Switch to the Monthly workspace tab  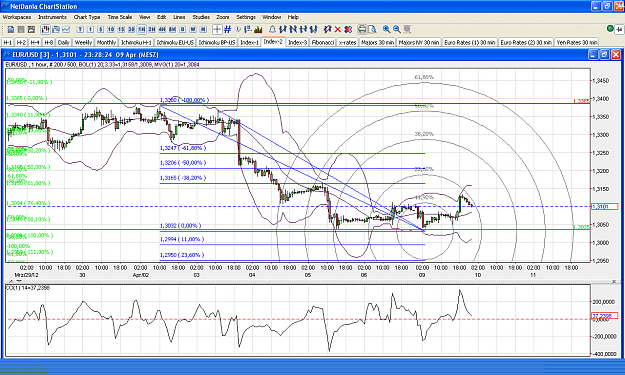click(x=106, y=42)
